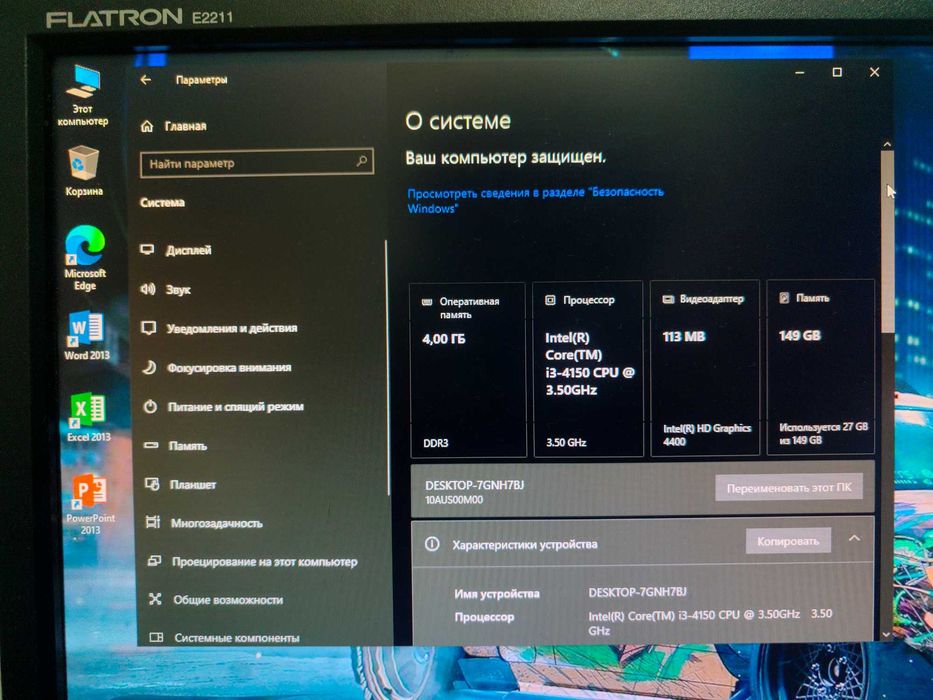Click the Копировать button
The height and width of the screenshot is (700, 933).
pyautogui.click(x=788, y=540)
